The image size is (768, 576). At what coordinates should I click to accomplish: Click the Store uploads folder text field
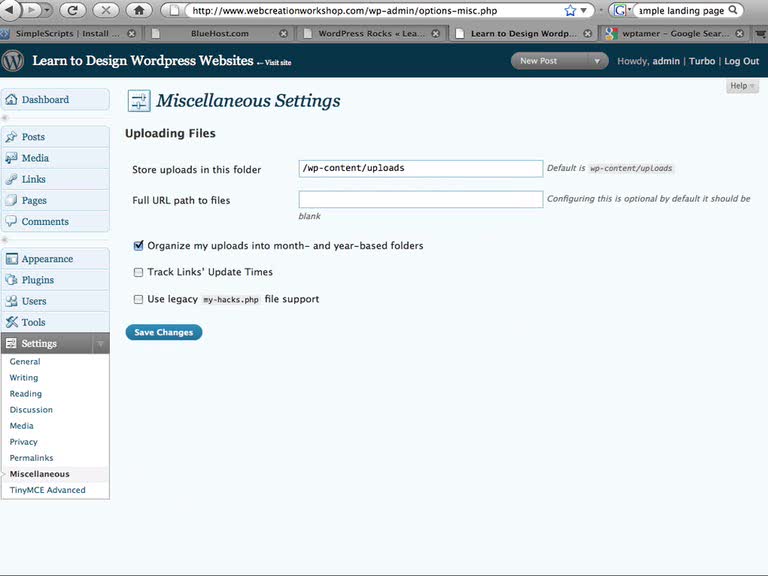[x=420, y=168]
